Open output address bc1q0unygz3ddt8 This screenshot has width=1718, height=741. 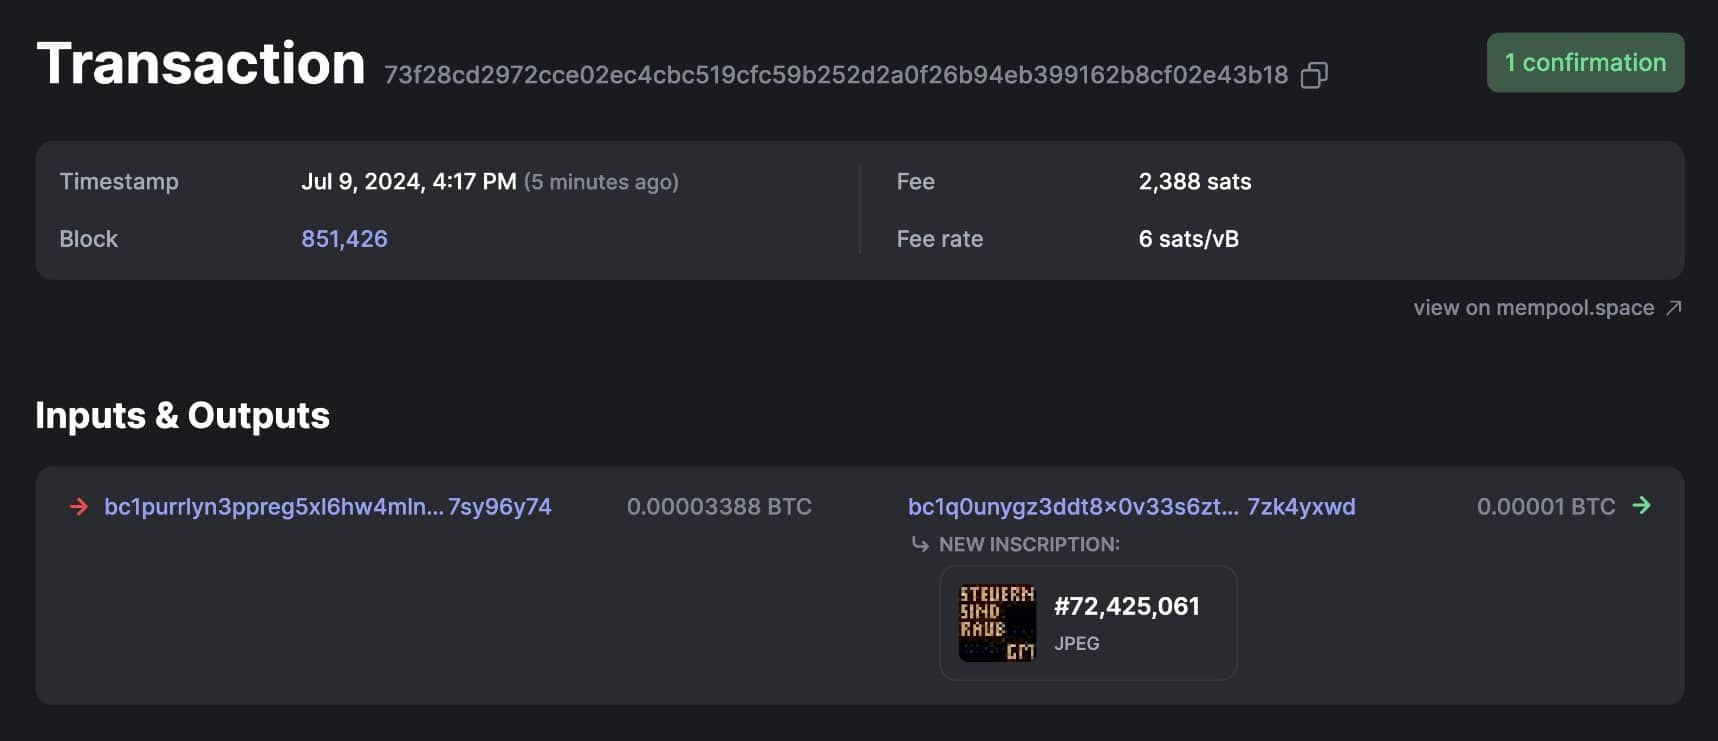(1132, 507)
